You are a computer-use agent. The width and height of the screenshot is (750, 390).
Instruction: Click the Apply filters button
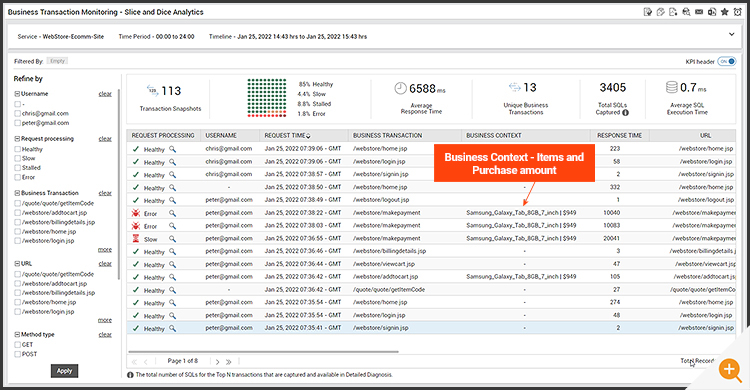click(x=64, y=371)
